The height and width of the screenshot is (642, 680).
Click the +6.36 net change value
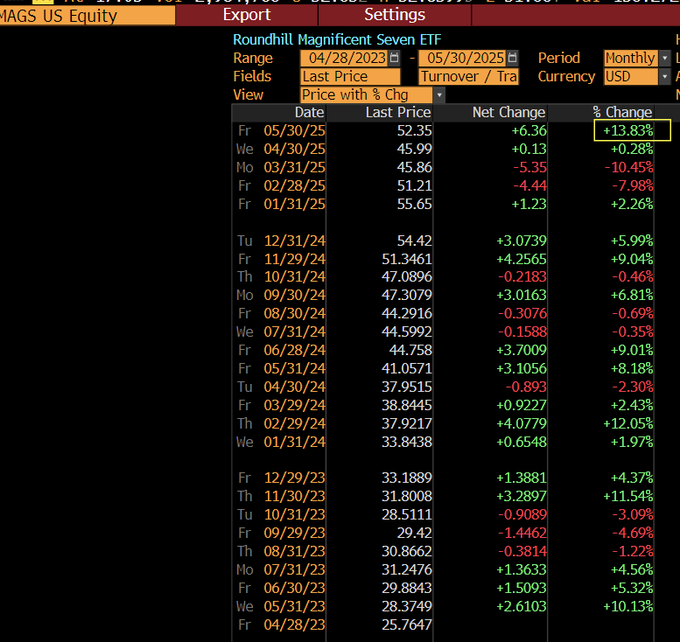529,131
